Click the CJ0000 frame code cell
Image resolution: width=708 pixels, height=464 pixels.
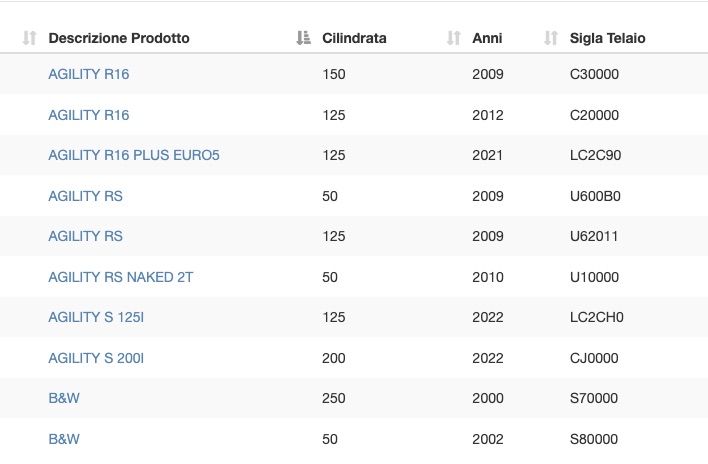594,358
